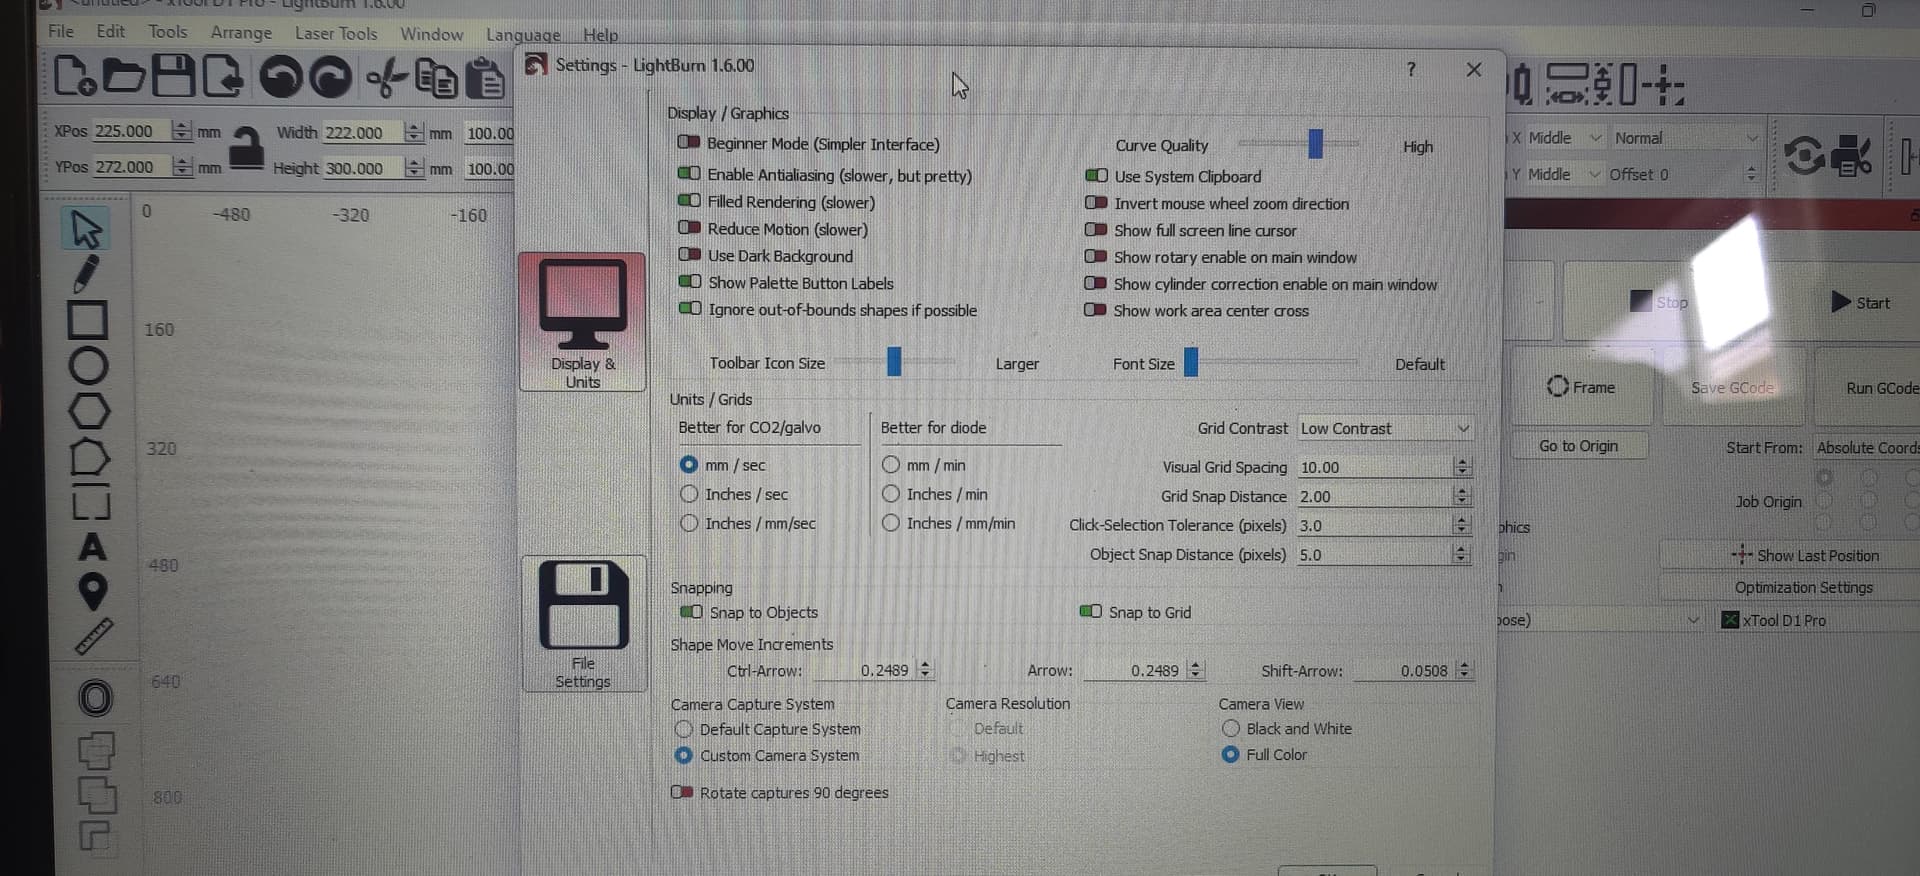Click the help question mark in Settings
Viewport: 1920px width, 876px height.
click(x=1411, y=69)
